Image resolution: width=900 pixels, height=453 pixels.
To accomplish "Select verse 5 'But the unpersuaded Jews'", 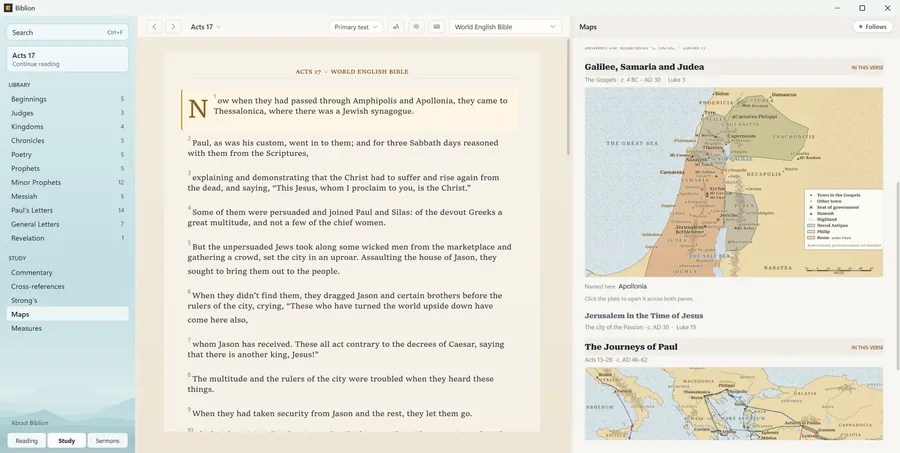I will pos(349,258).
